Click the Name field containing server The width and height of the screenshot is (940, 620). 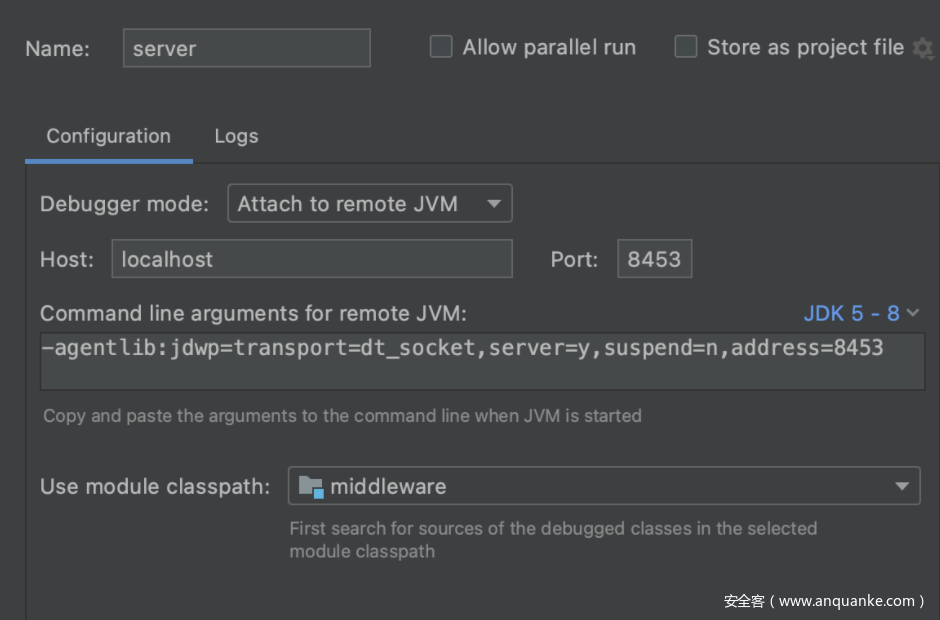pos(246,48)
